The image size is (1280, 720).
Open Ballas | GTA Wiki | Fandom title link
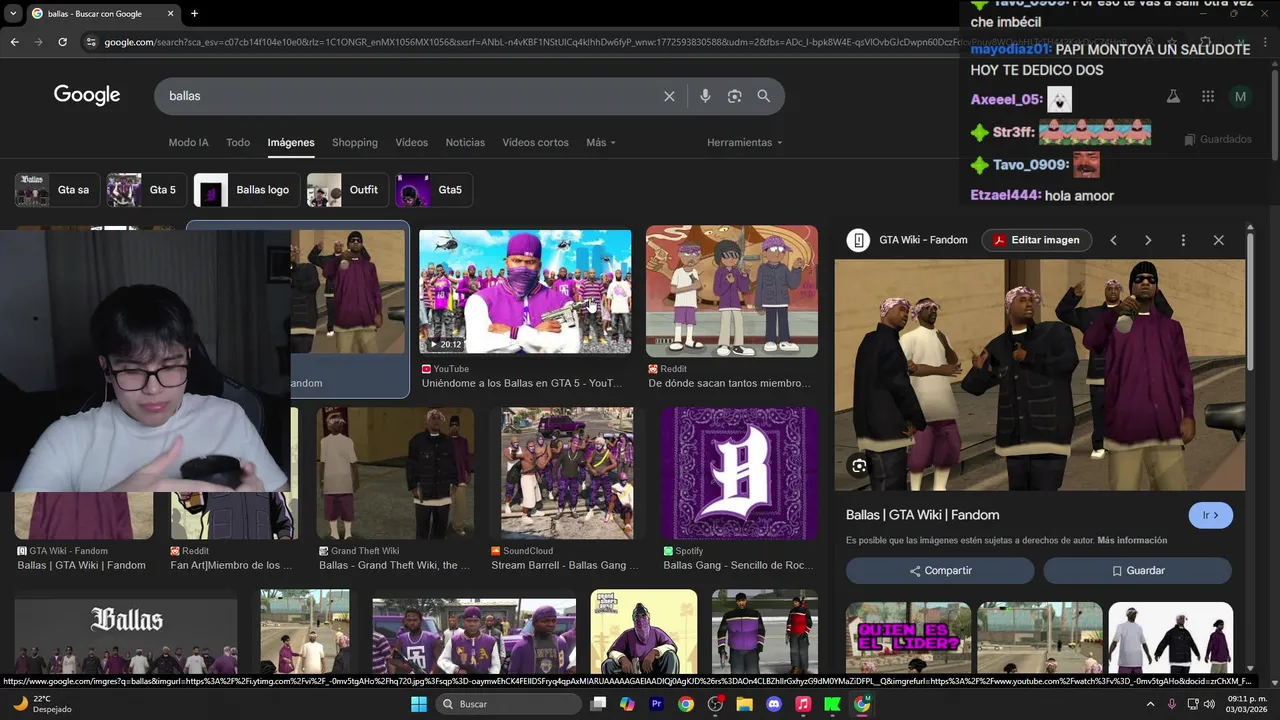click(x=923, y=515)
